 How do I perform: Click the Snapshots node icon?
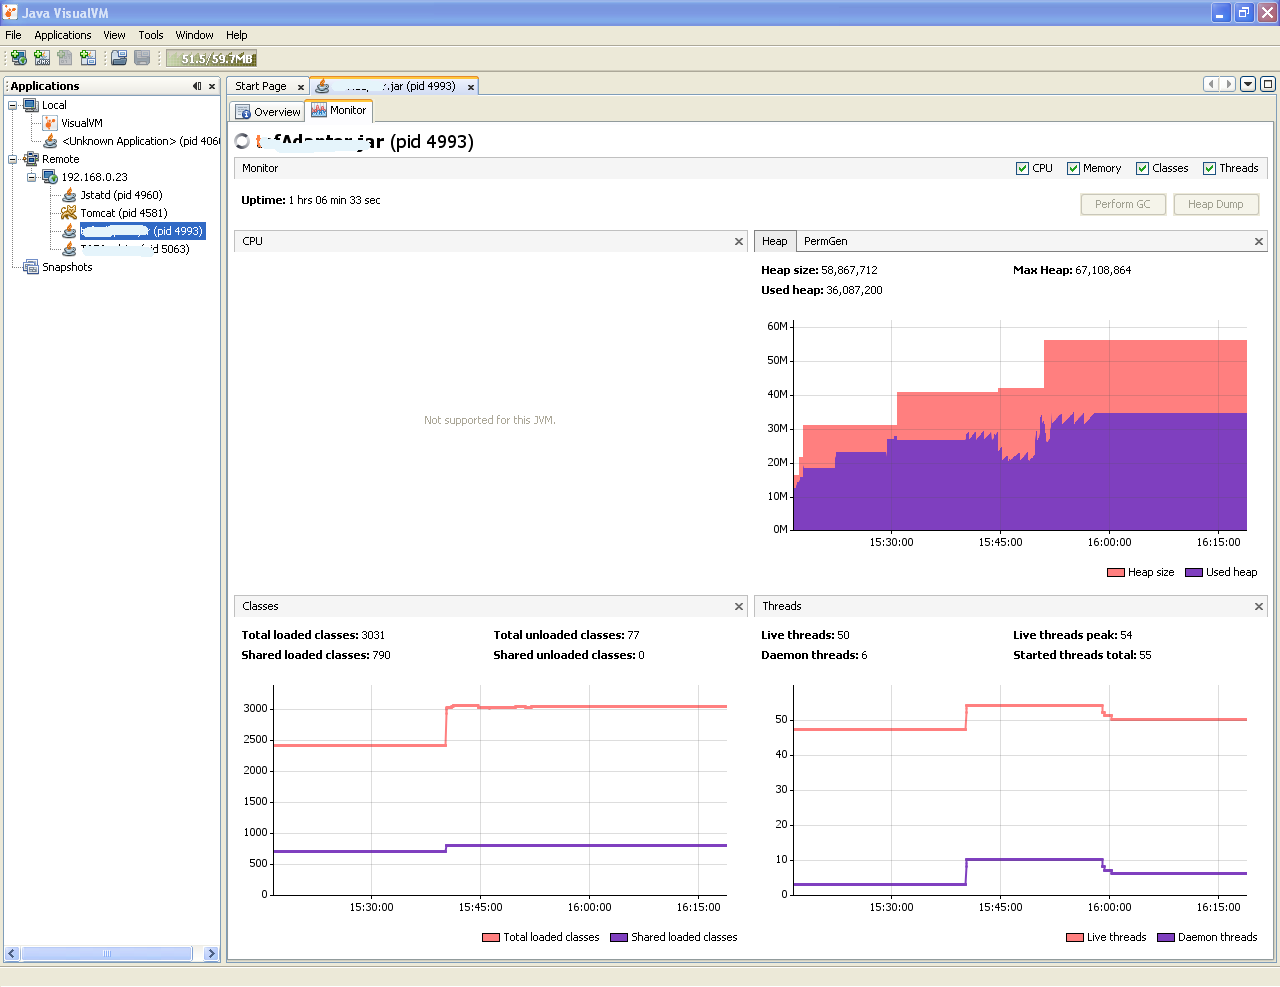(31, 267)
